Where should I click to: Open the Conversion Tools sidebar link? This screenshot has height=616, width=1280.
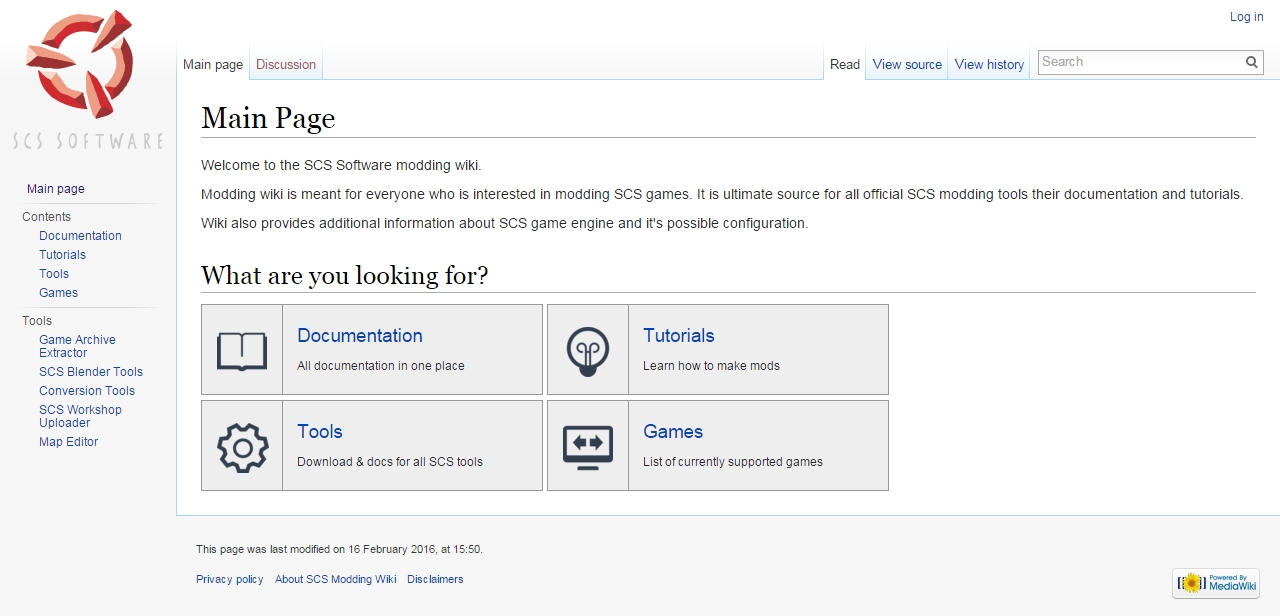pyautogui.click(x=87, y=391)
